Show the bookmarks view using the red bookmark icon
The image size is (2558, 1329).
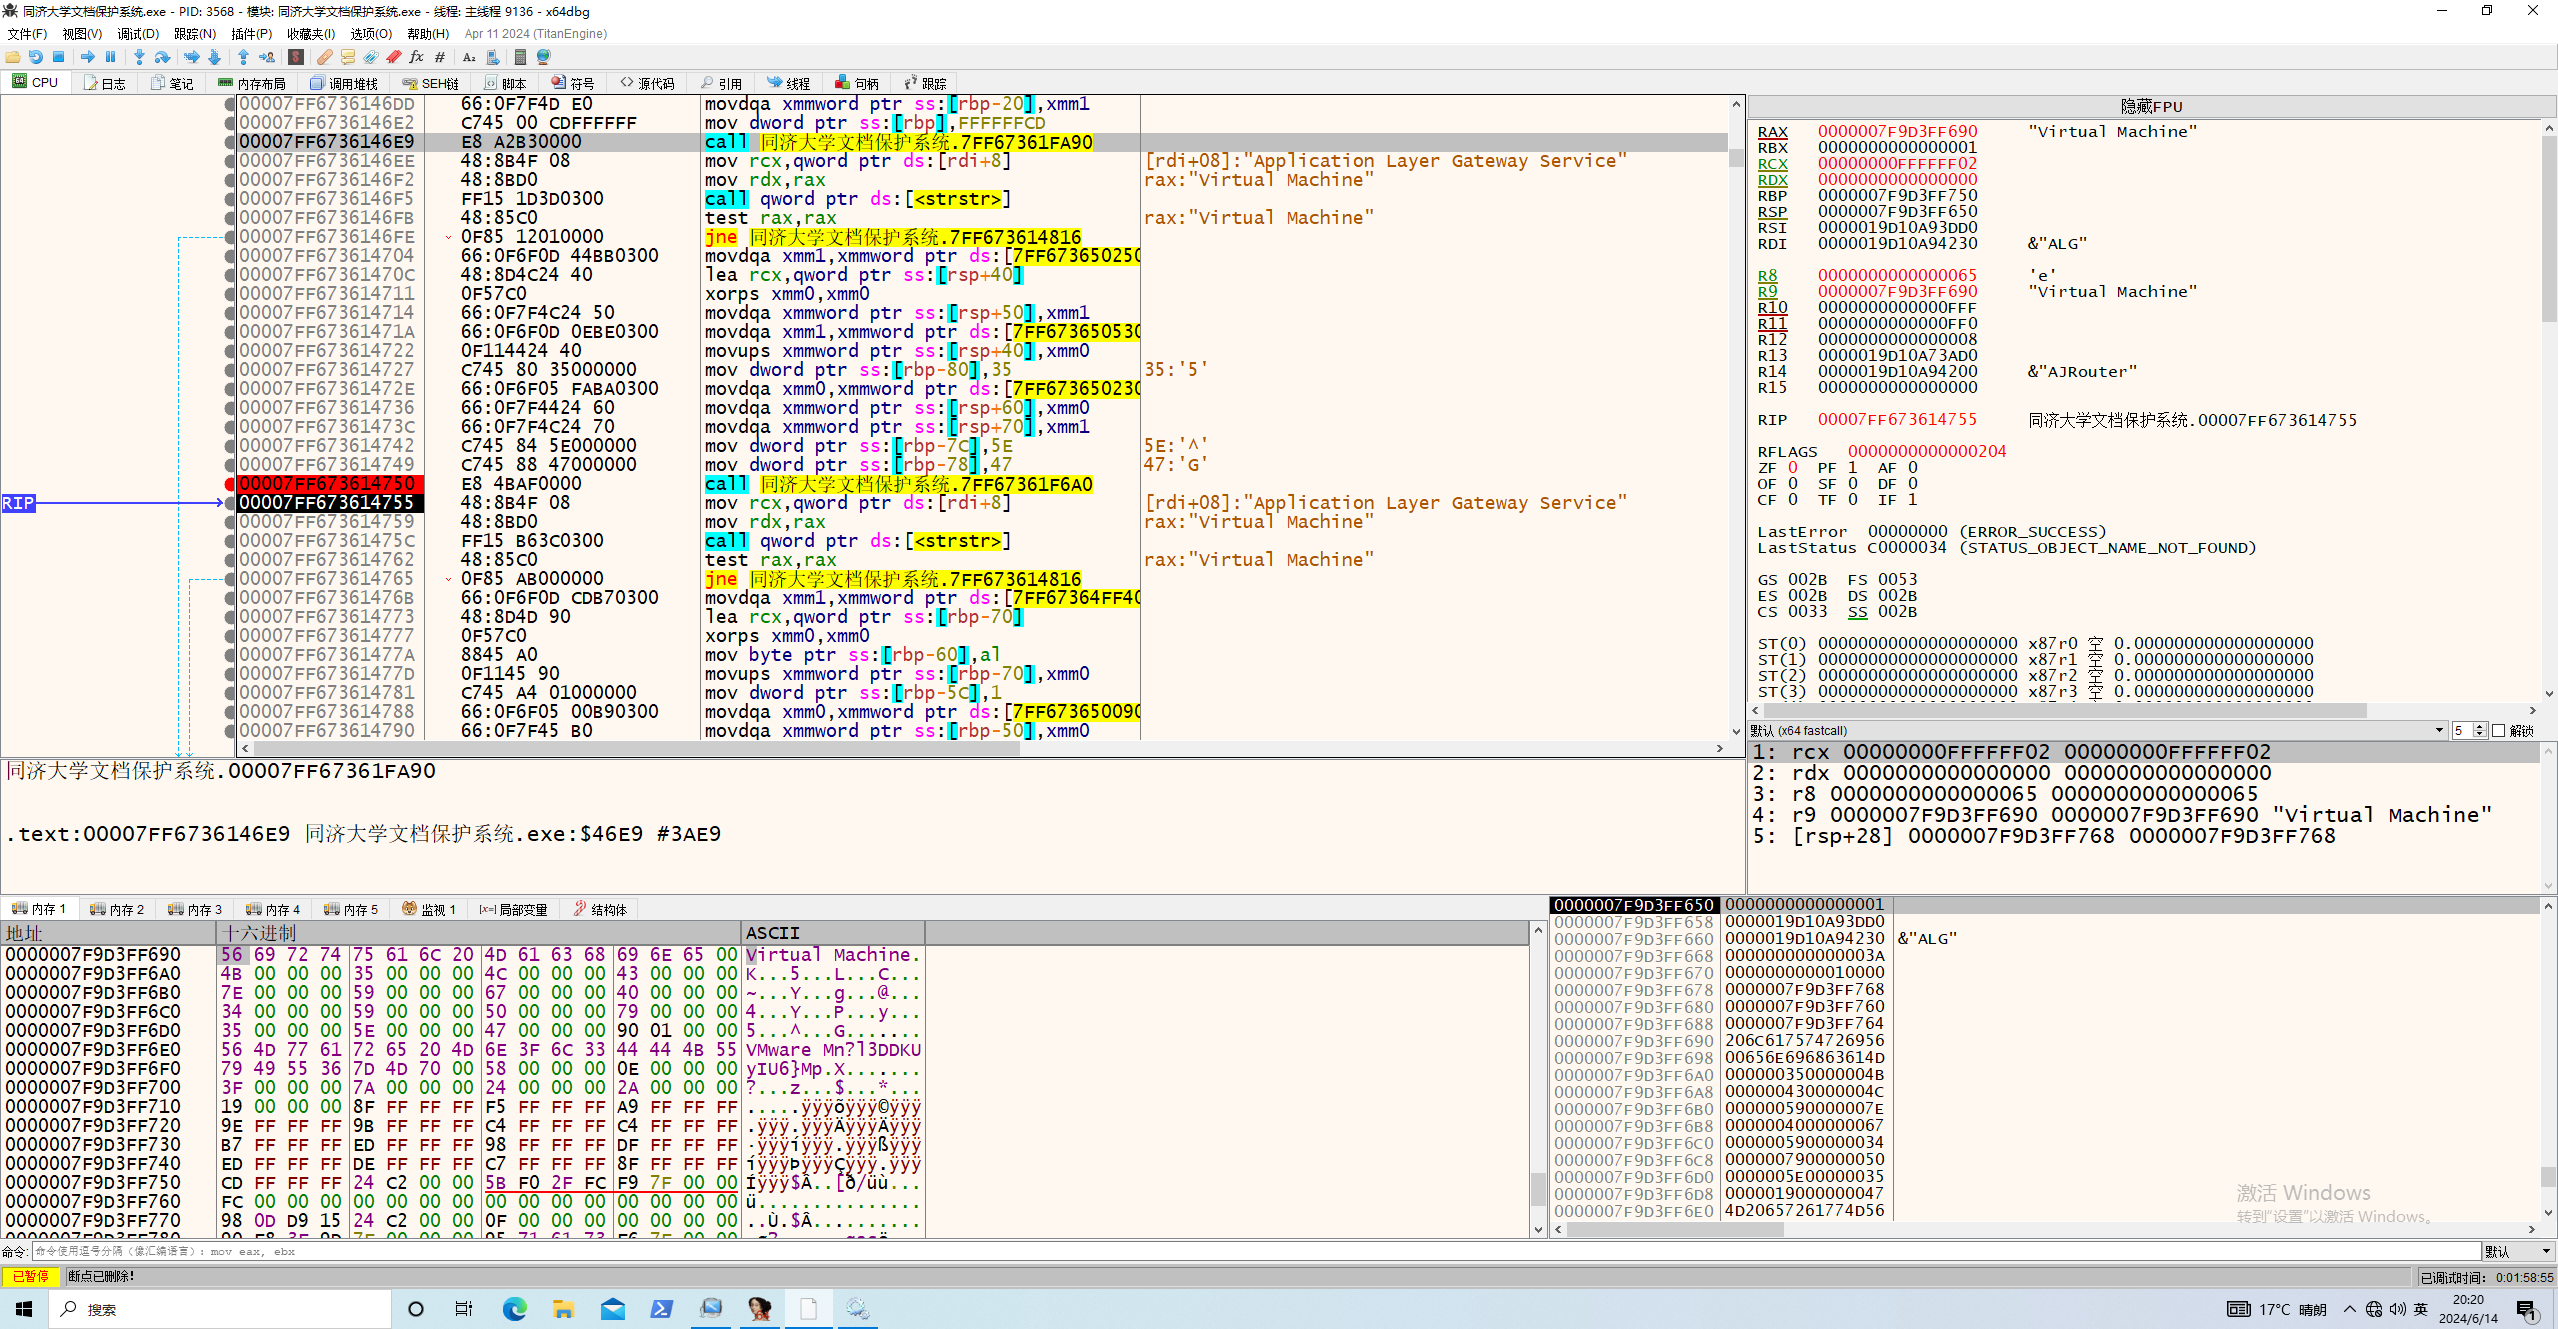394,57
